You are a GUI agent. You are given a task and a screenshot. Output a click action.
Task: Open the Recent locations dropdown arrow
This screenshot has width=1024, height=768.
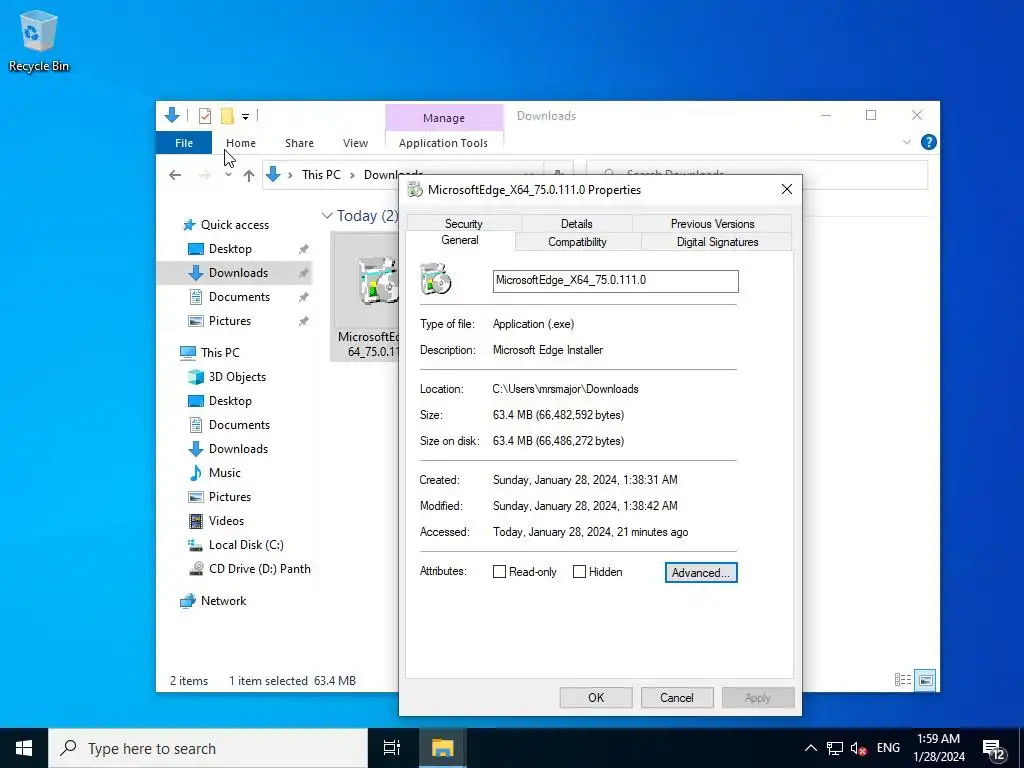click(228, 175)
